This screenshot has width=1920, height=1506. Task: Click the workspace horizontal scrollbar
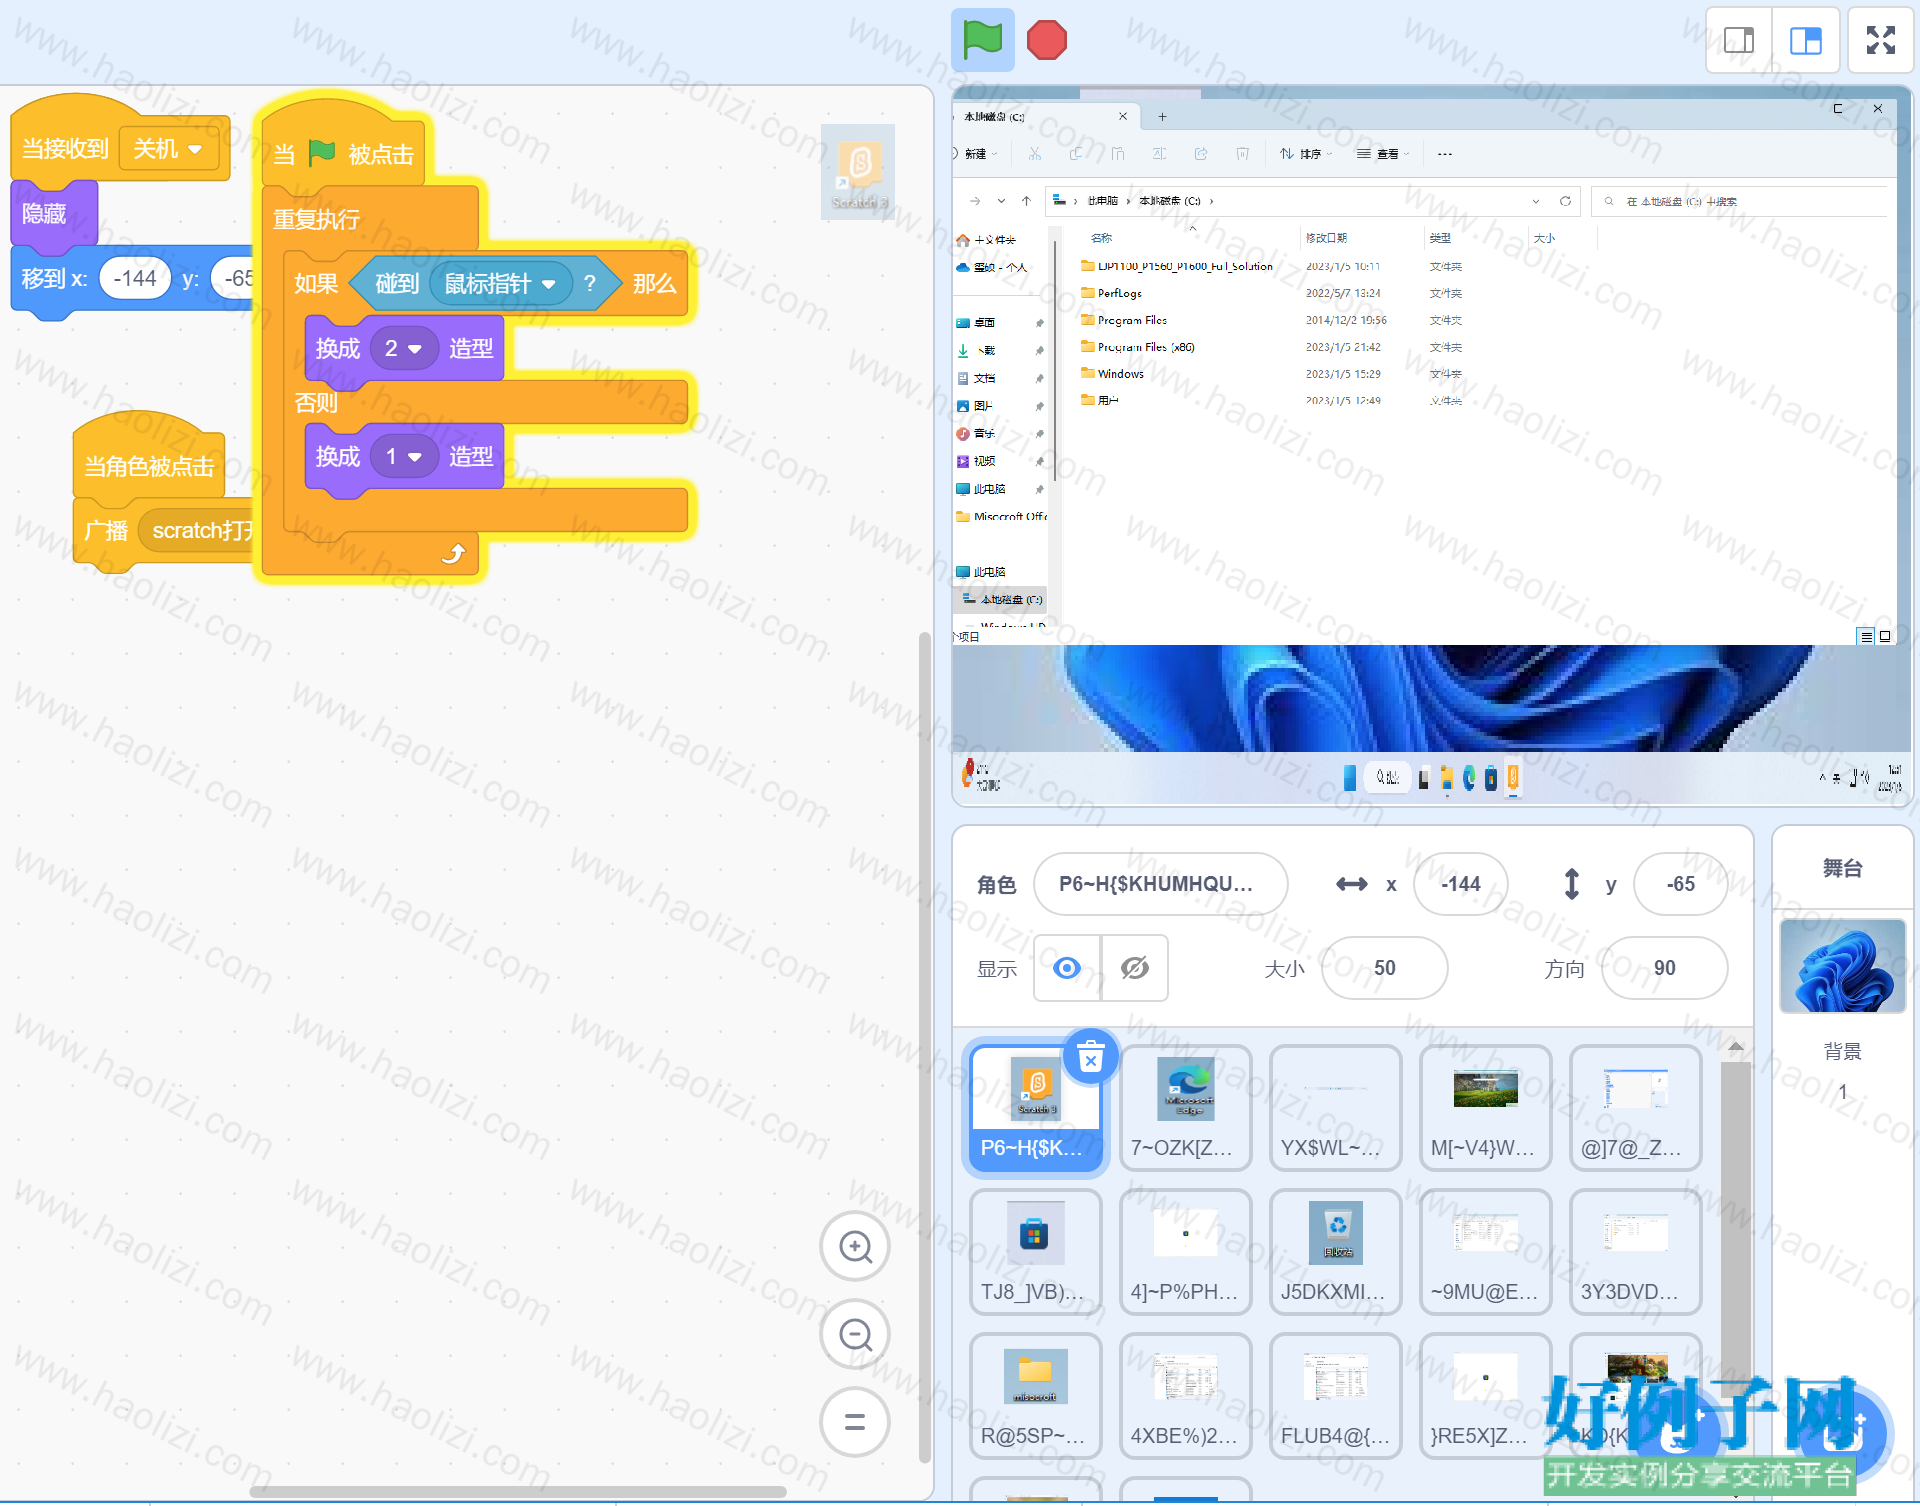[518, 1491]
